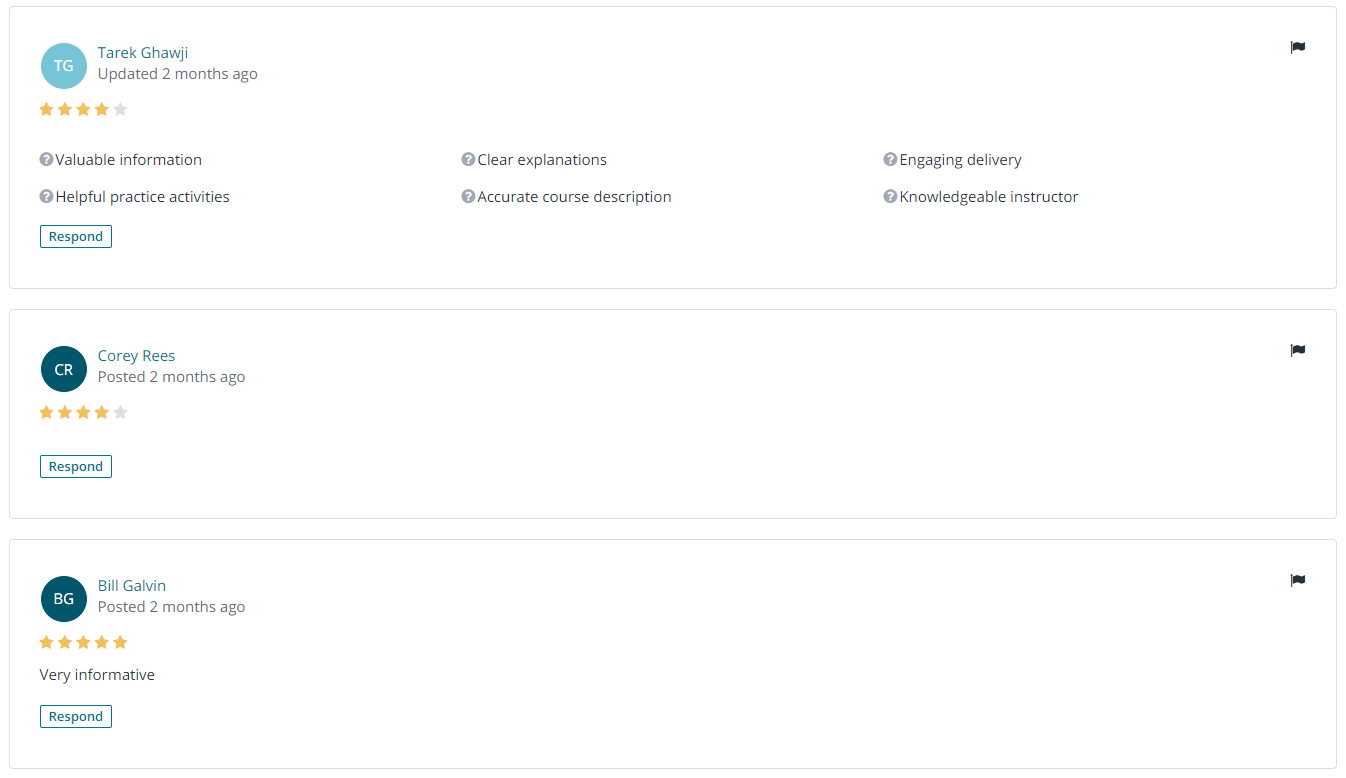Respond to Bill Galvin's review
Viewport: 1346px width, 778px height.
[x=76, y=716]
